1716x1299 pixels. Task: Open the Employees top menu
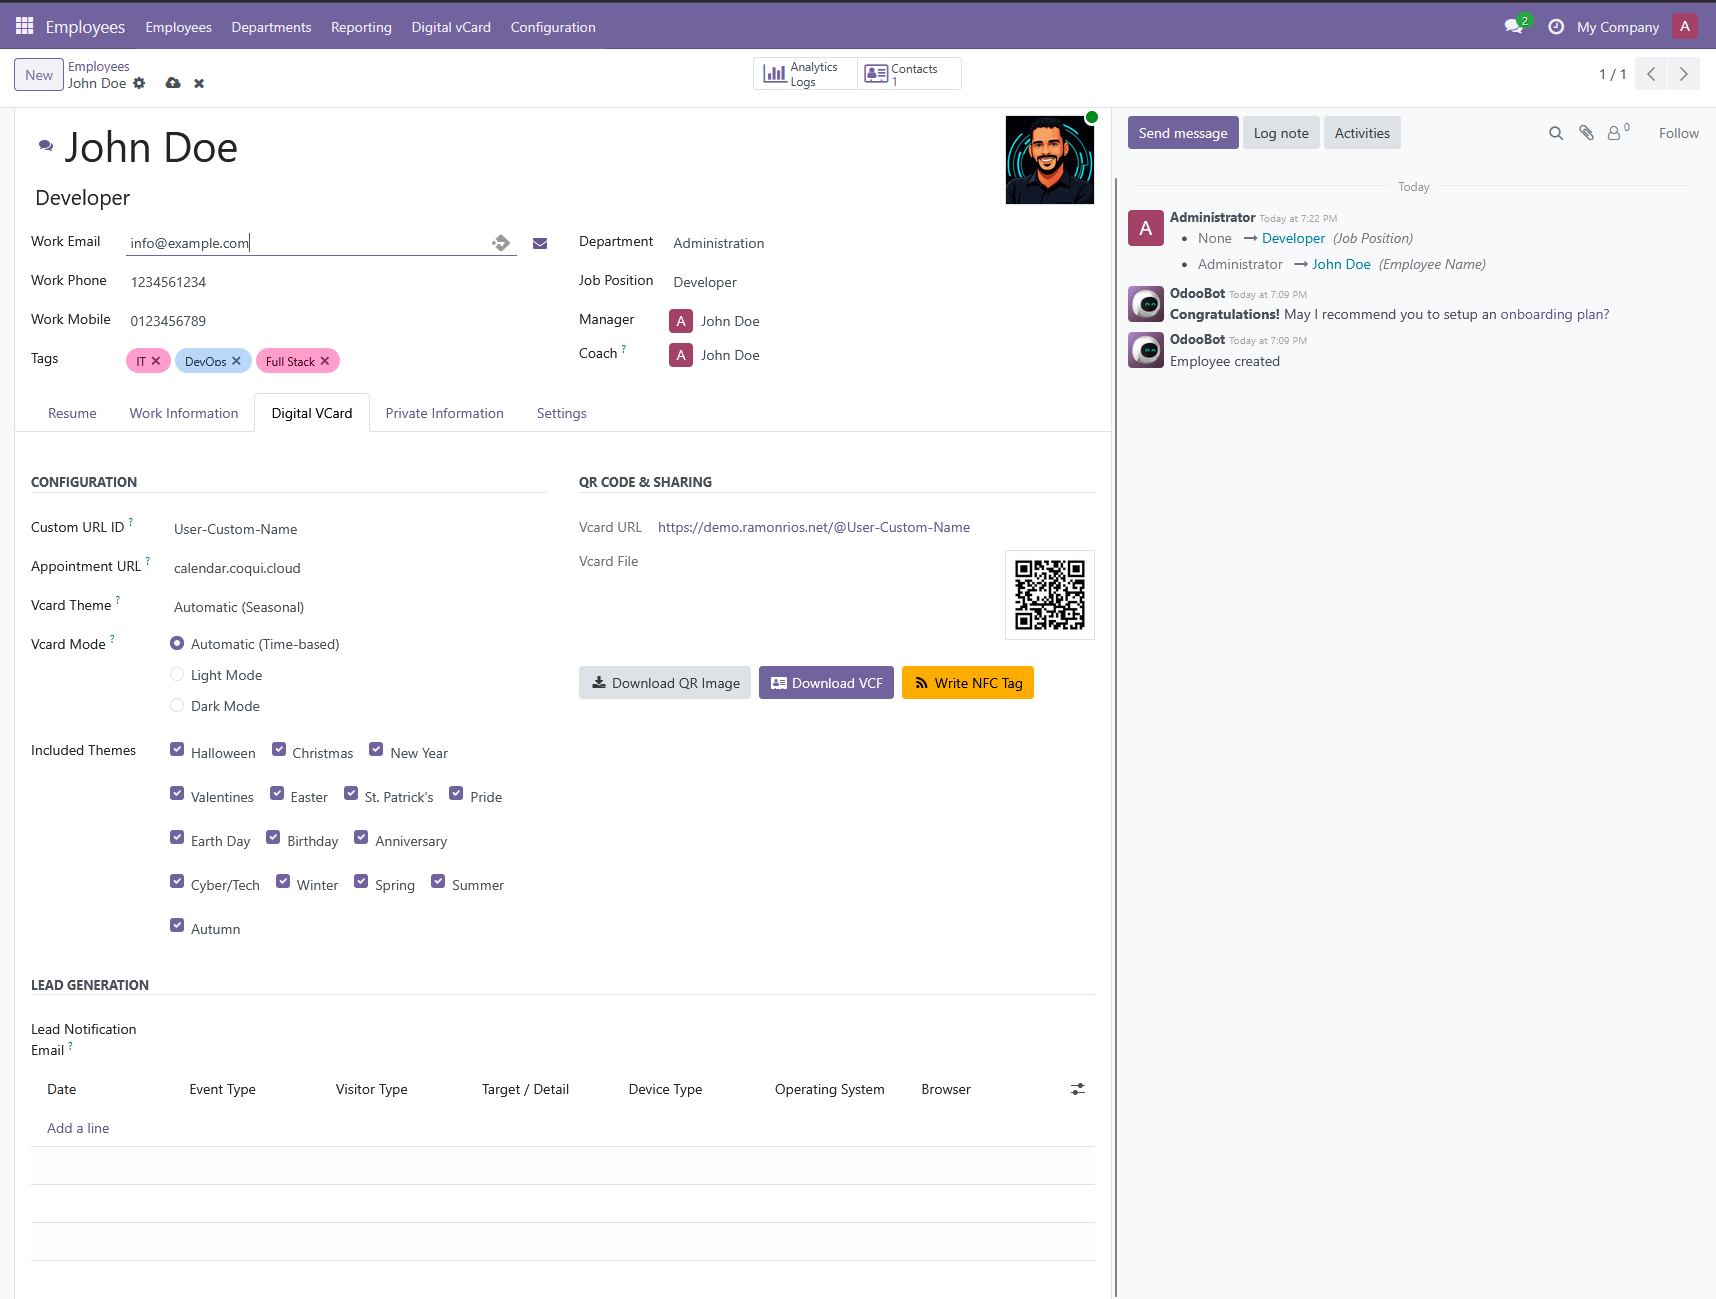click(178, 27)
